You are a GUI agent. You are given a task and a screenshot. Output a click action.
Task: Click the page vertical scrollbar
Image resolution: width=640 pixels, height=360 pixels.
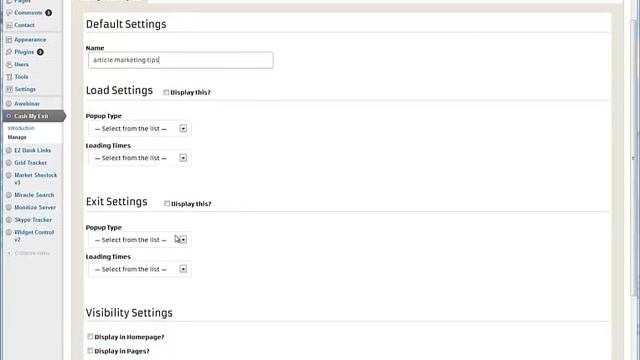tap(634, 157)
